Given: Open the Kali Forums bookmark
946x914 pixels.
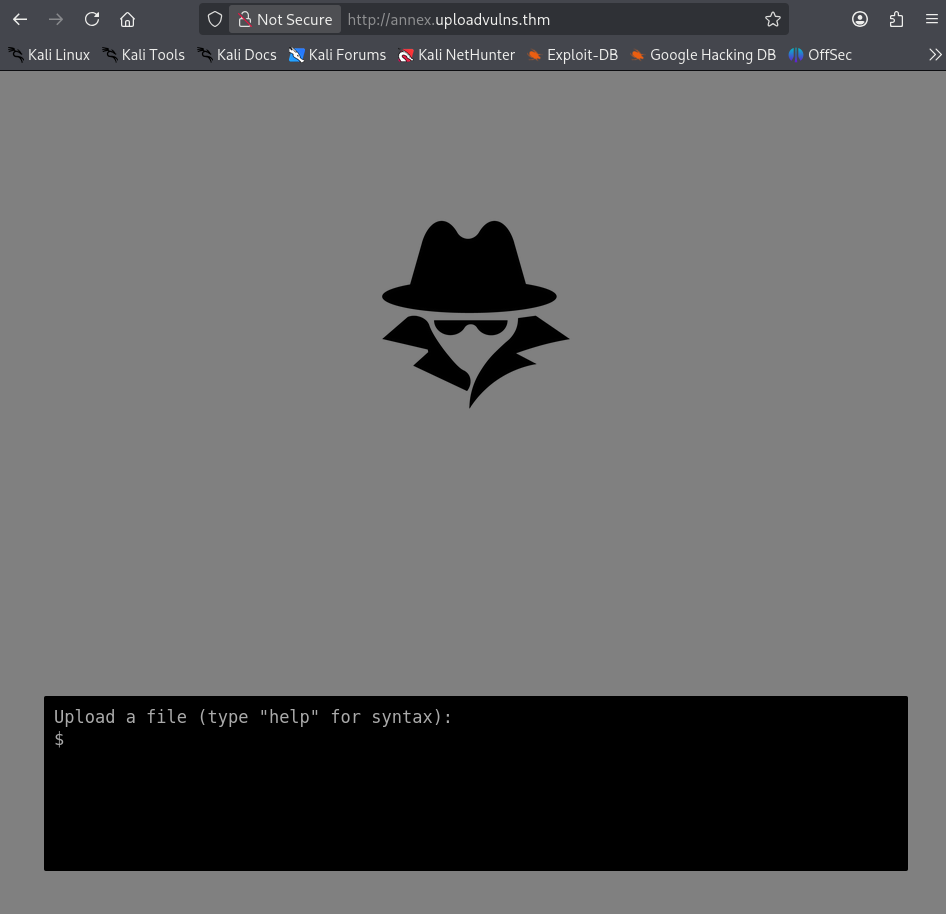Looking at the screenshot, I should click(337, 55).
